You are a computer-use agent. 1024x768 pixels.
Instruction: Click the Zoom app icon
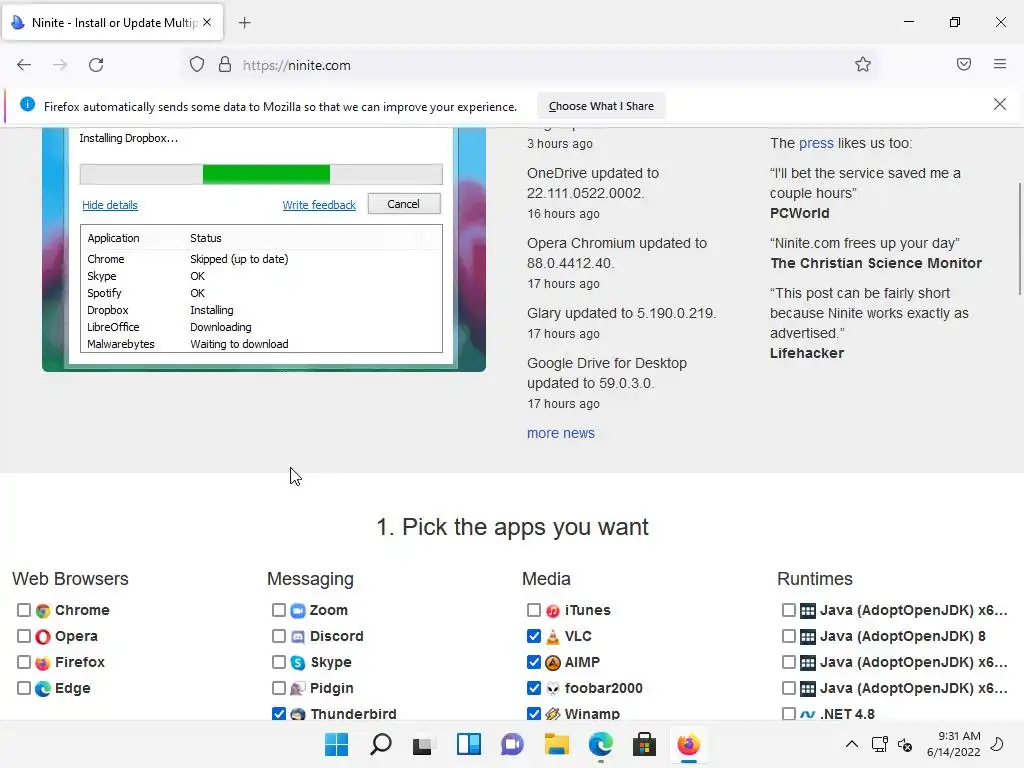[x=298, y=611]
